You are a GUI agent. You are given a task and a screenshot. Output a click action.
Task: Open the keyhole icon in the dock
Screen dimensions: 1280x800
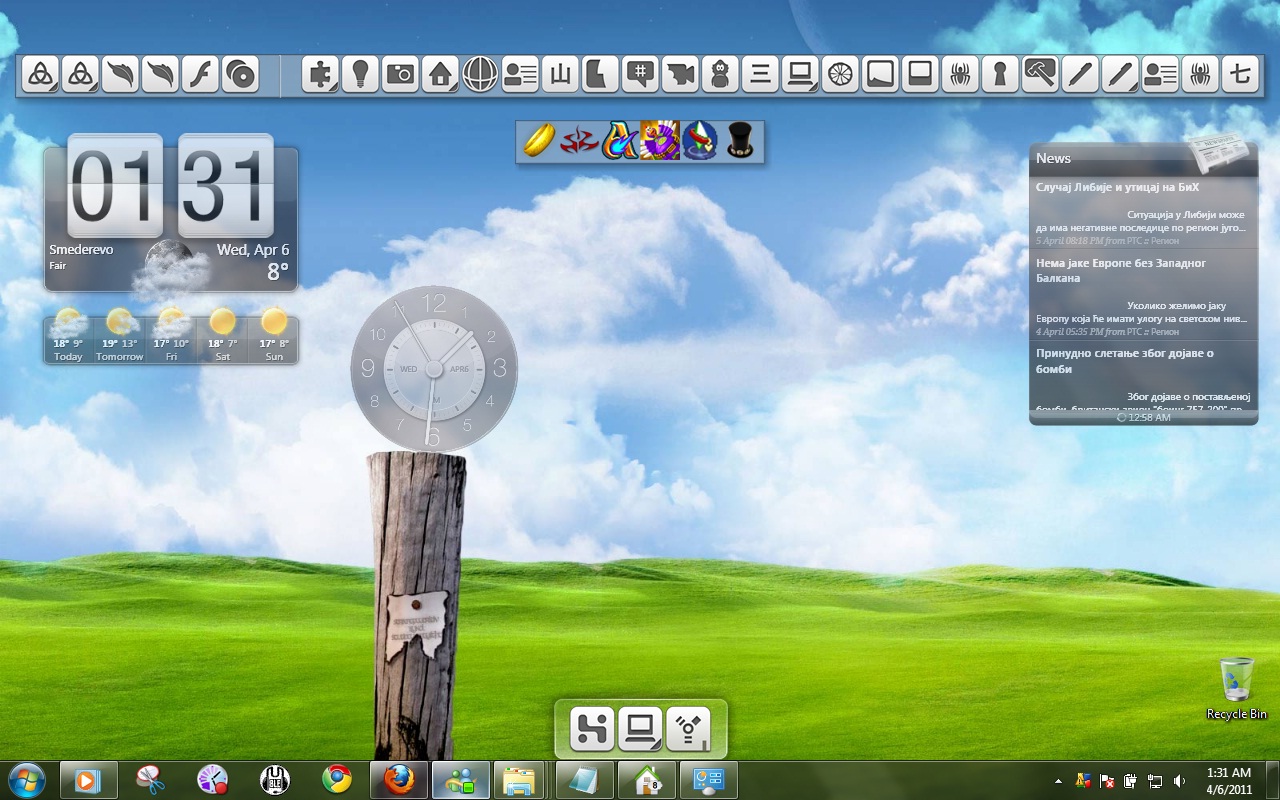click(1000, 75)
